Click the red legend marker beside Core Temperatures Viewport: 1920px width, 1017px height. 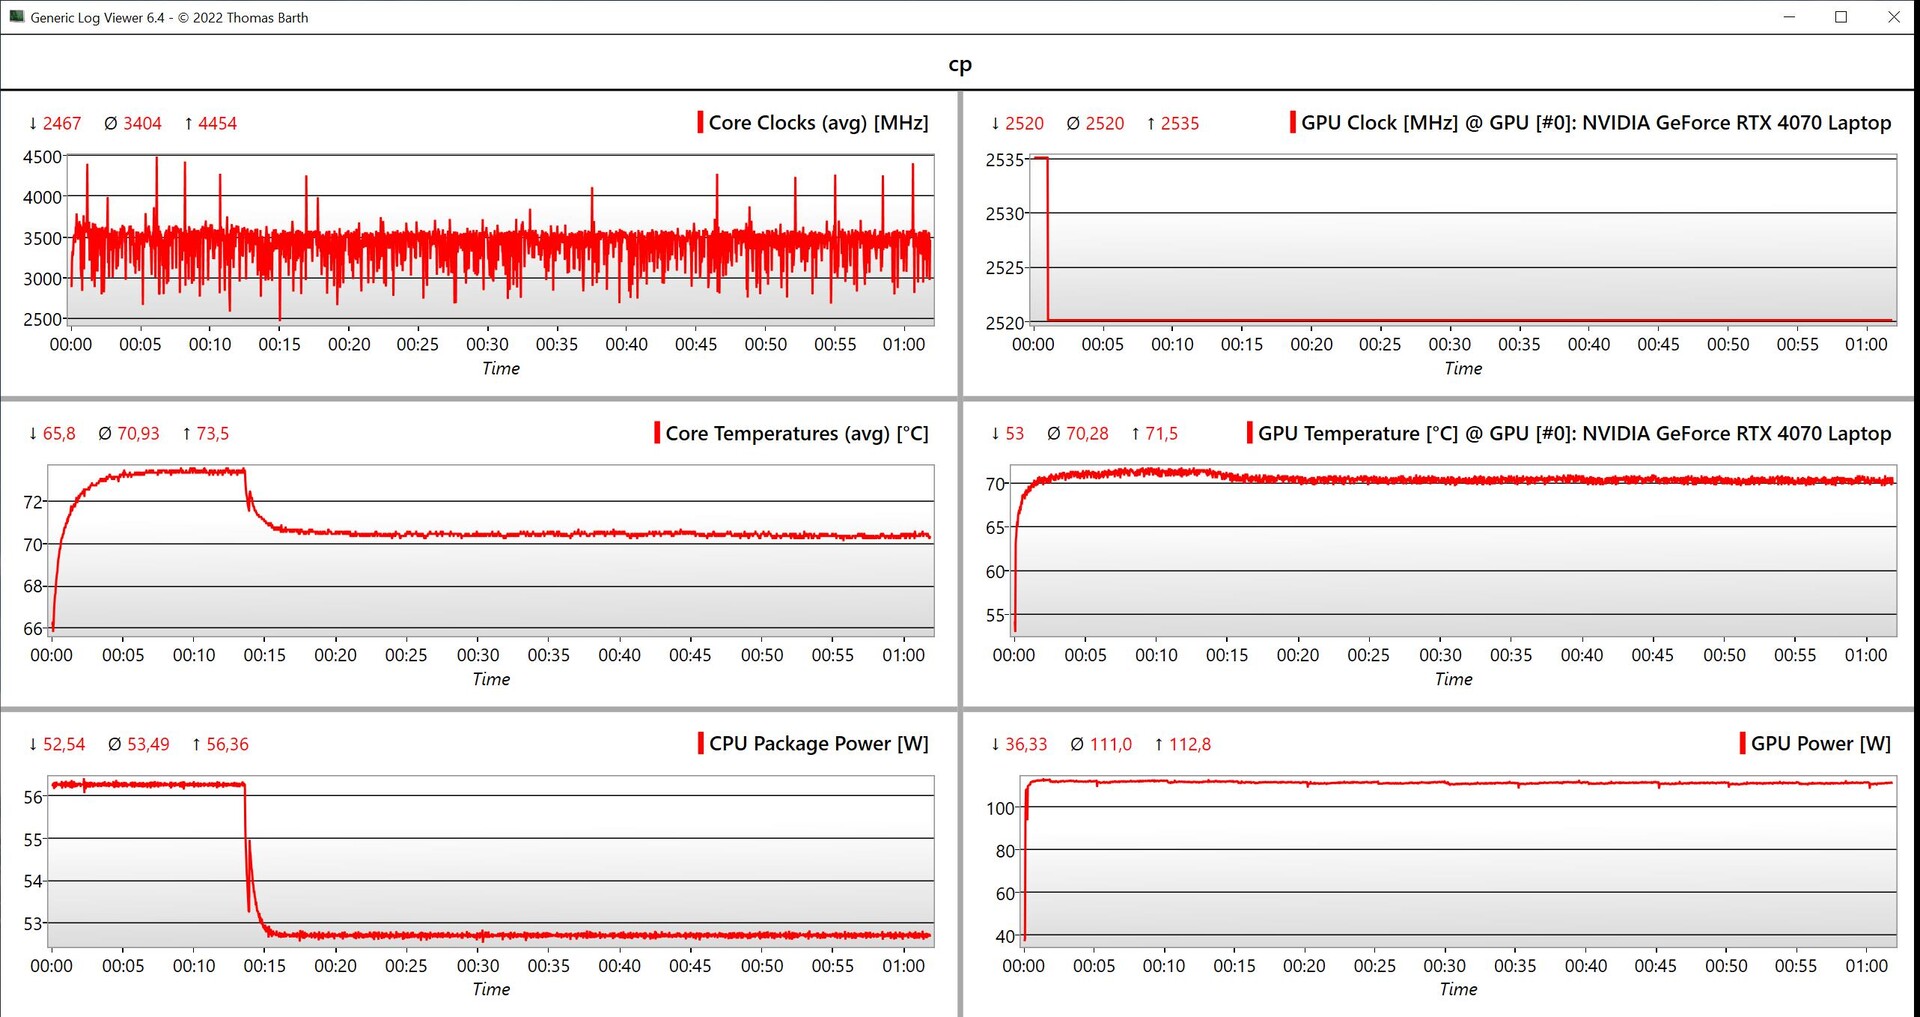click(x=657, y=433)
